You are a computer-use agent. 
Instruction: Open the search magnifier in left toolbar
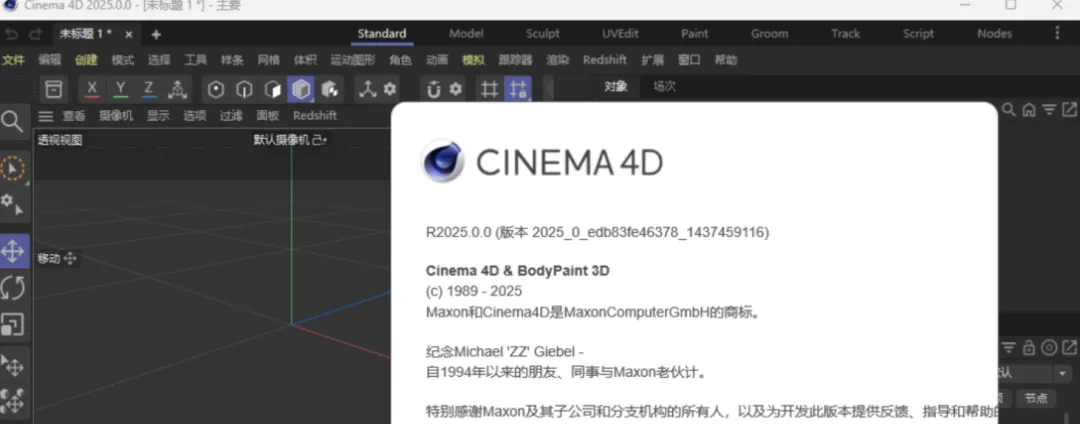click(12, 122)
